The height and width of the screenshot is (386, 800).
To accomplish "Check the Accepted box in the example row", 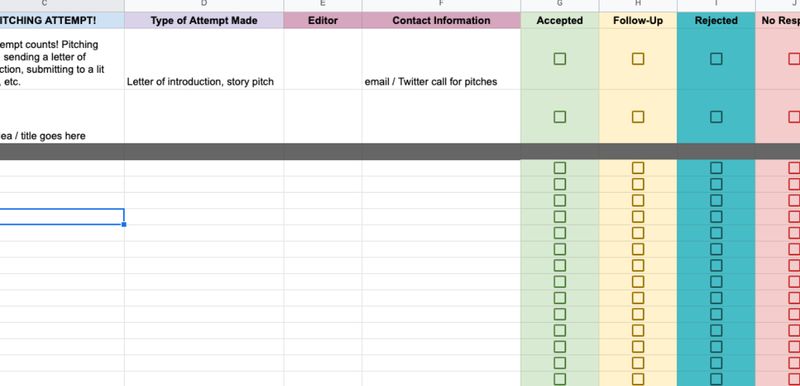I will [x=560, y=59].
